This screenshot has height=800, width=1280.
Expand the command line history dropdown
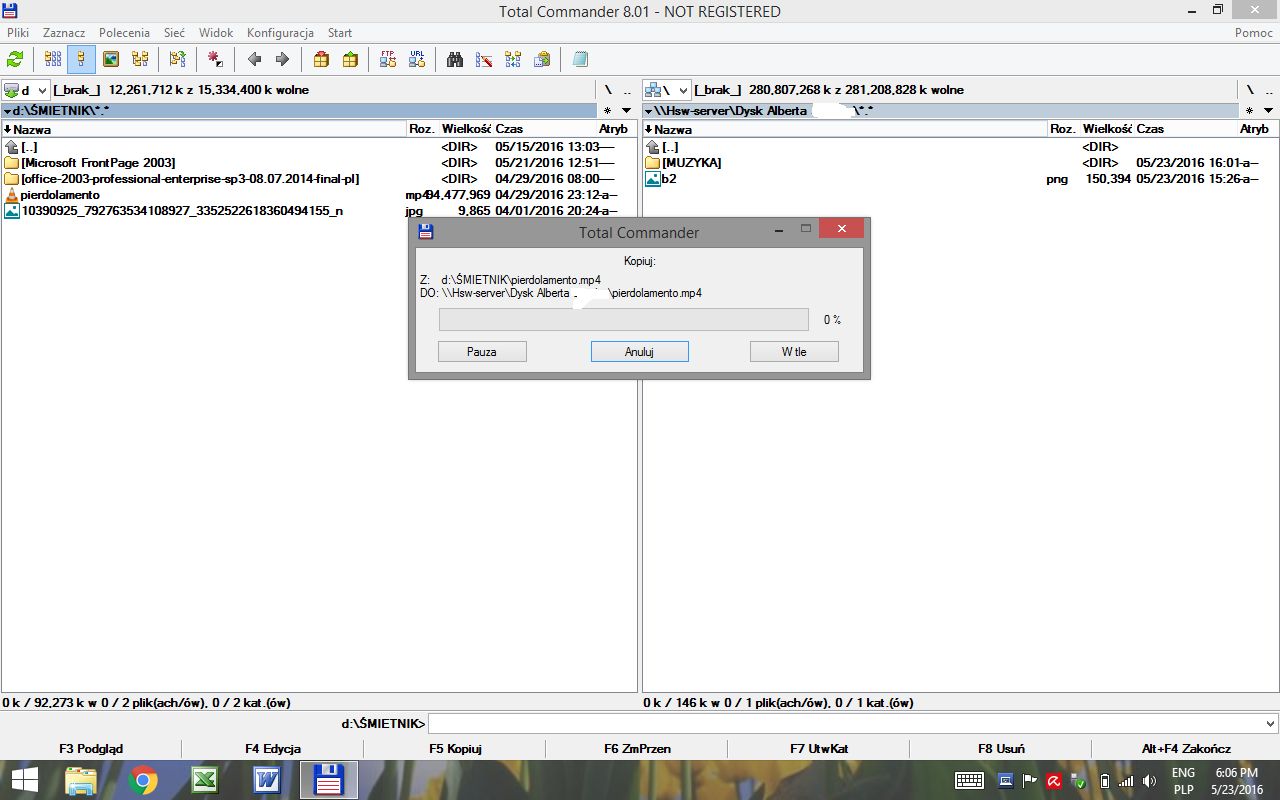[1270, 723]
